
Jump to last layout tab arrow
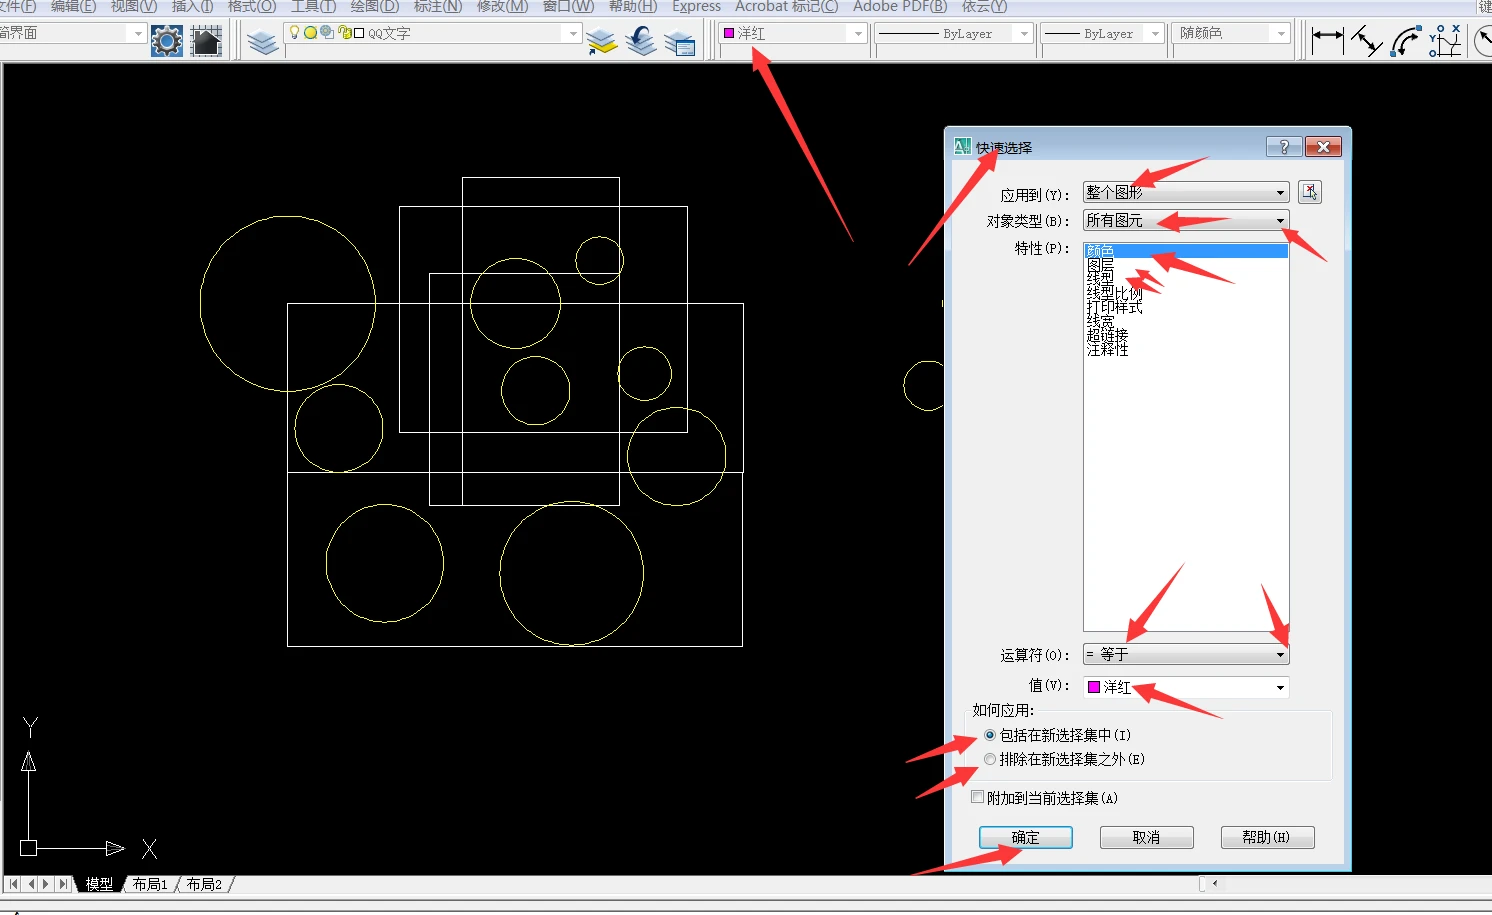coord(63,884)
